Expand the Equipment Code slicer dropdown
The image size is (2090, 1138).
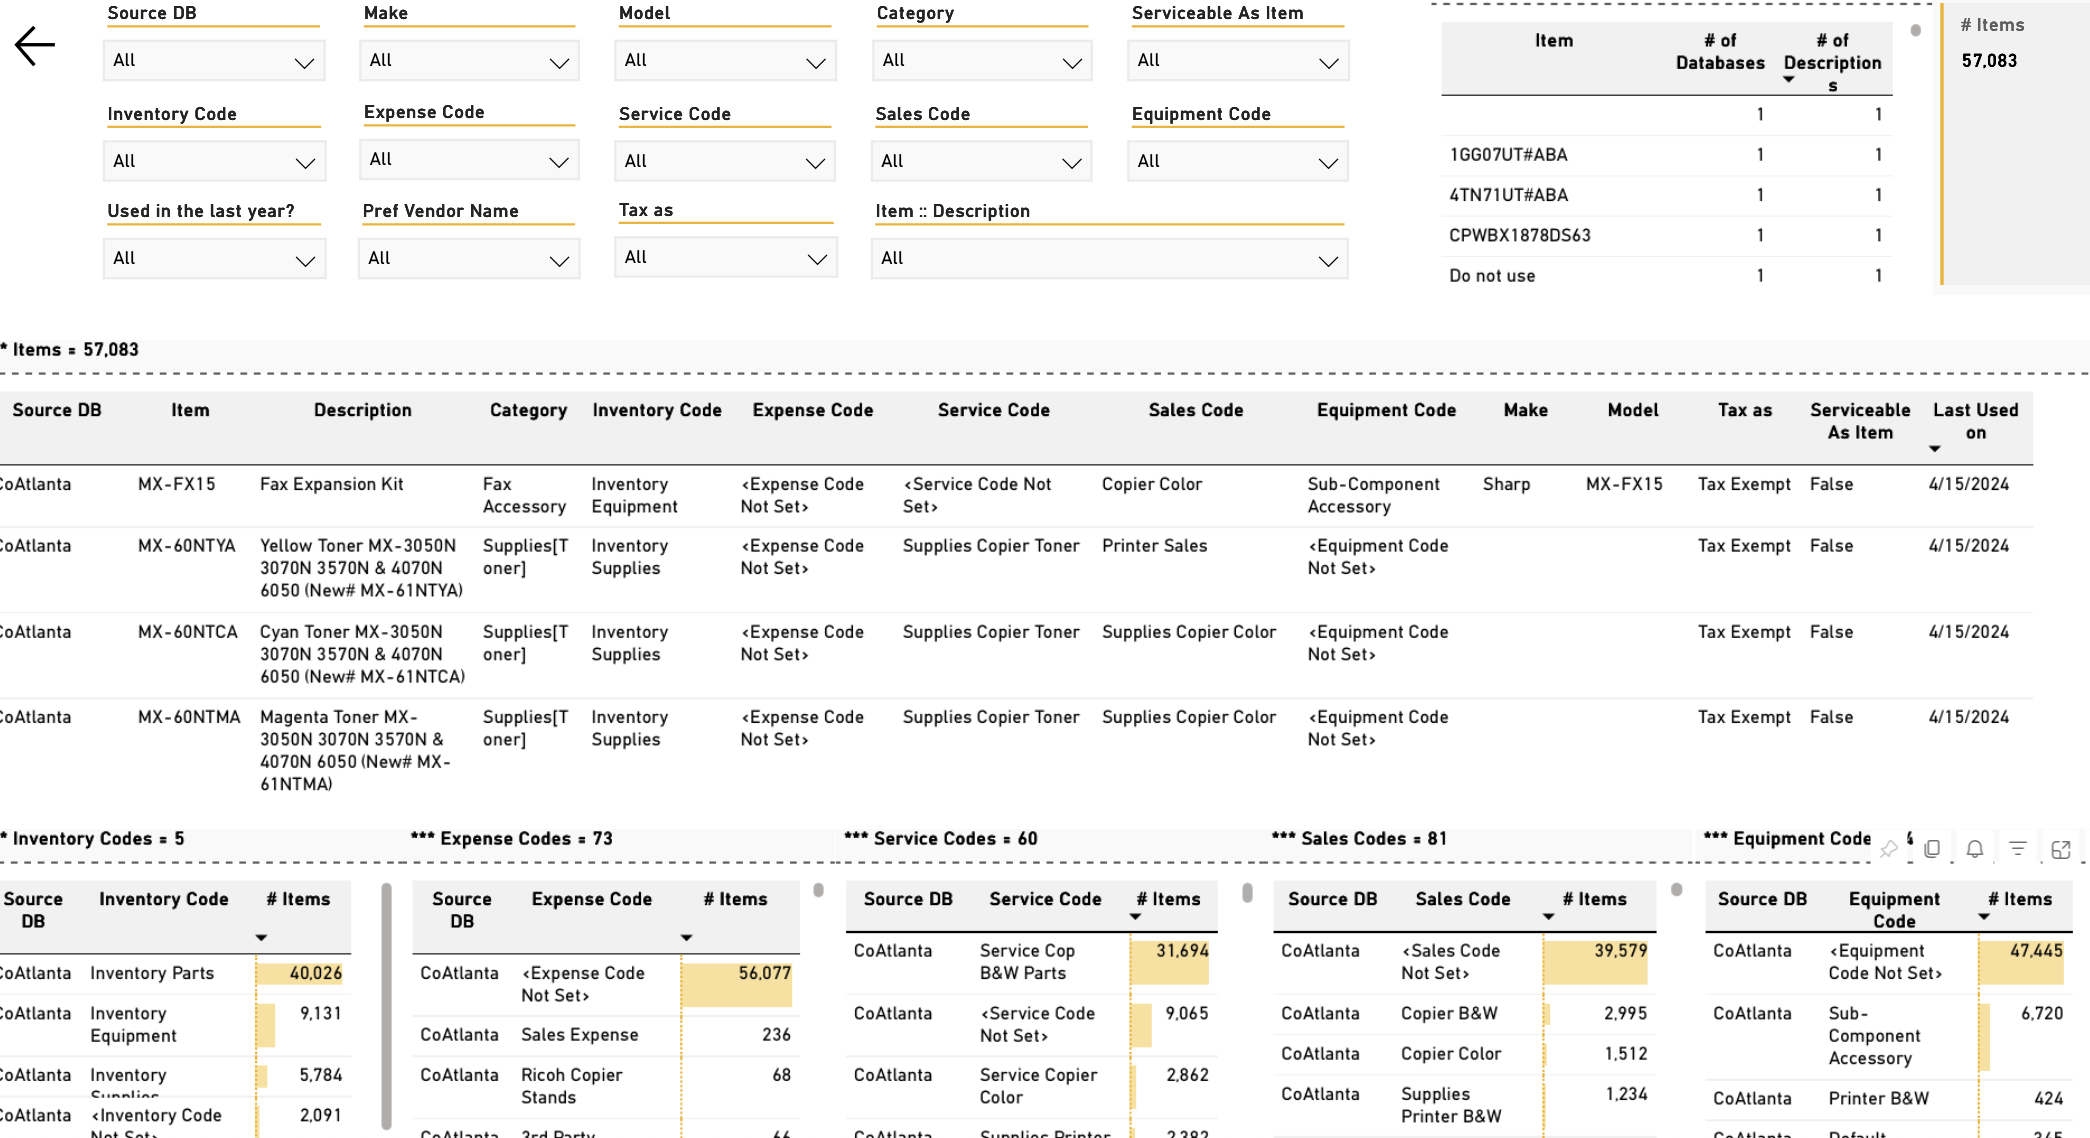click(1238, 162)
